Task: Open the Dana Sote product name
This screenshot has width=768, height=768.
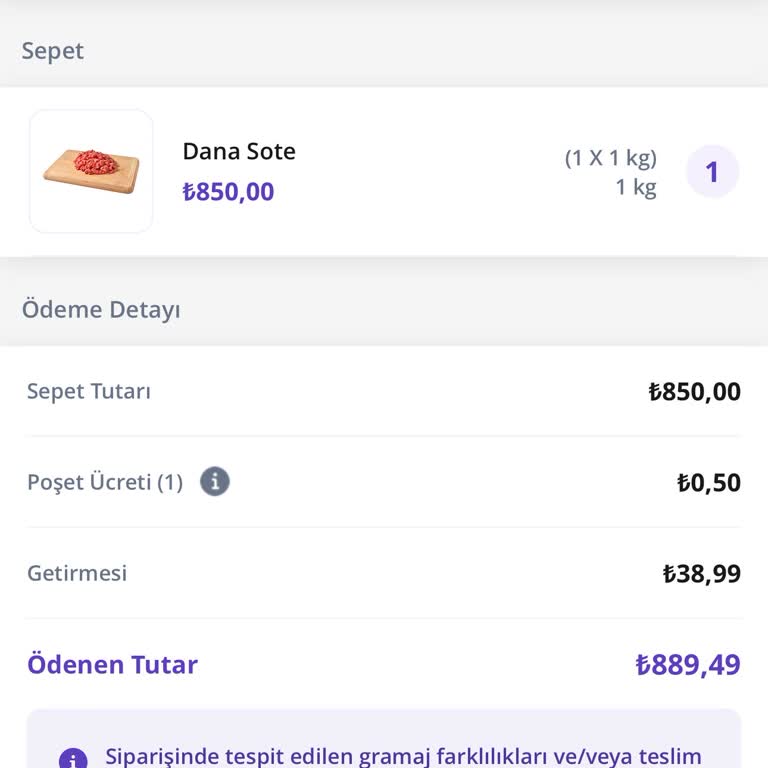Action: 239,152
